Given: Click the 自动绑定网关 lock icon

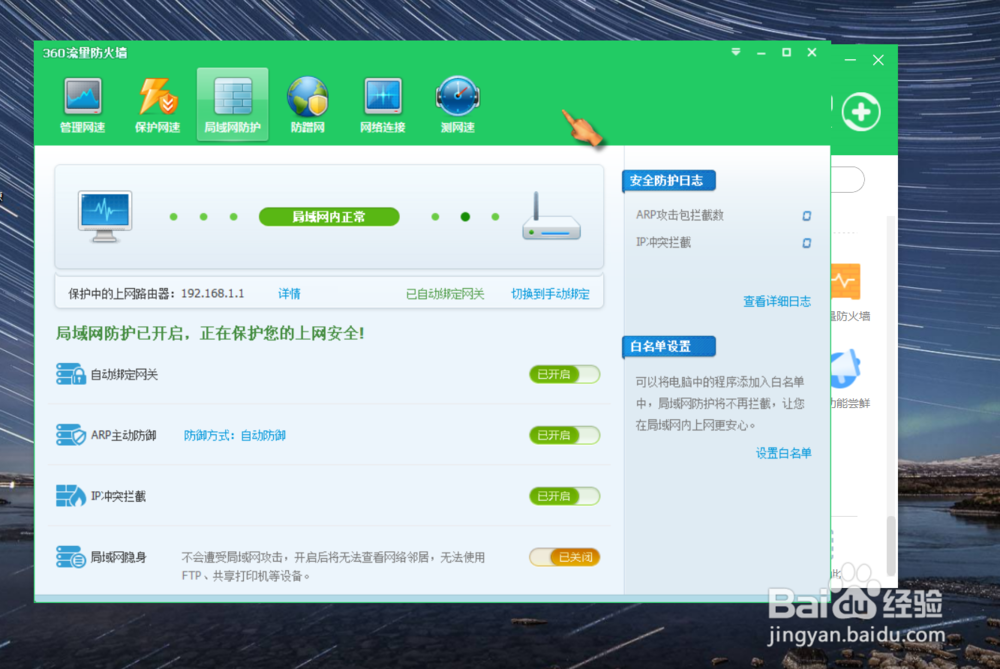Looking at the screenshot, I should pos(71,374).
